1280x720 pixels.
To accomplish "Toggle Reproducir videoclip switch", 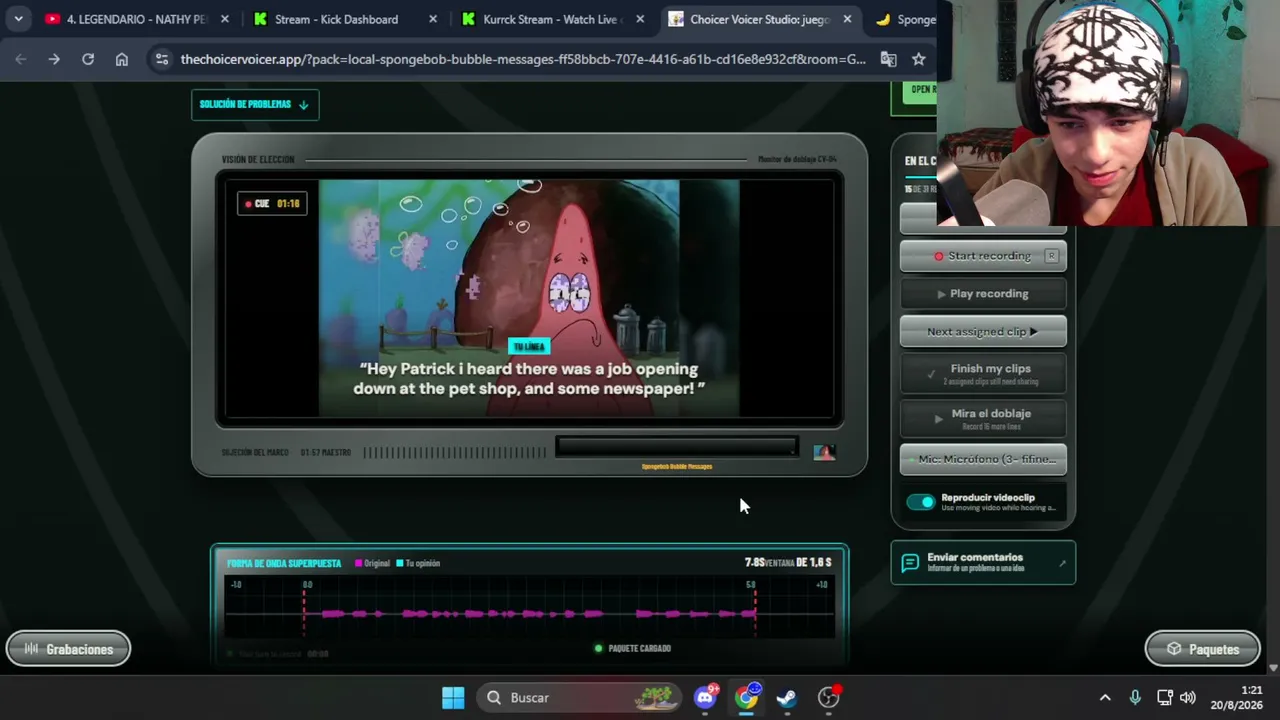I will pyautogui.click(x=921, y=502).
